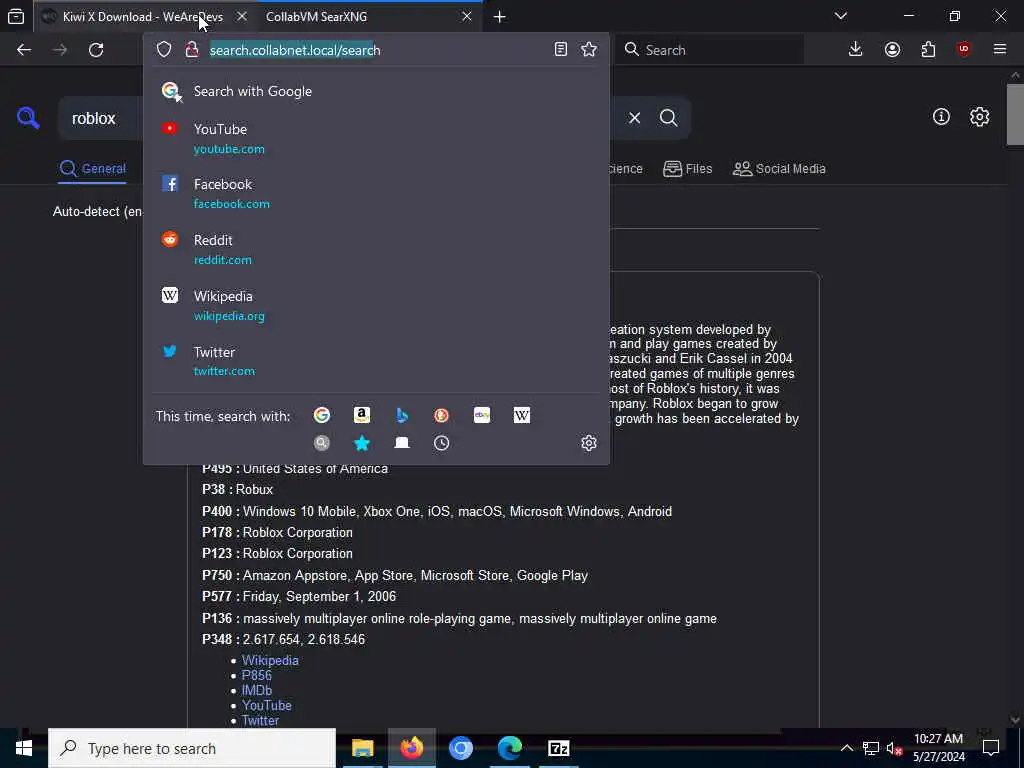Open search settings gear in dropdown
The width and height of the screenshot is (1024, 768).
[x=588, y=443]
